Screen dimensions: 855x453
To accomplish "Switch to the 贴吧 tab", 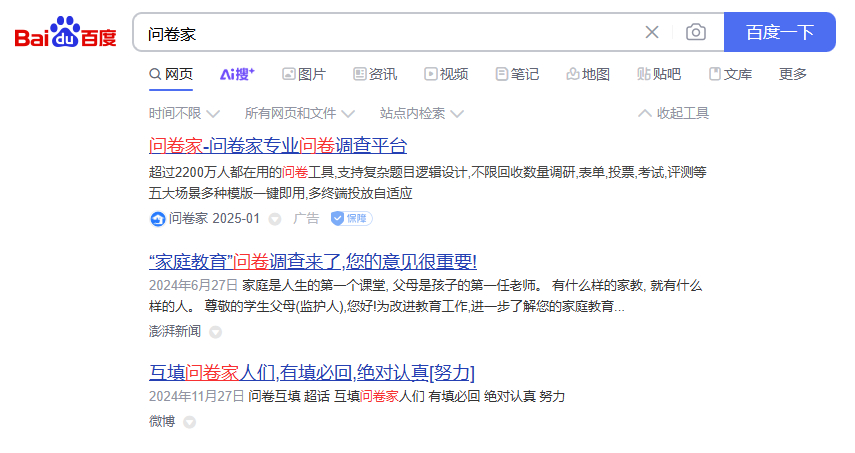I will [x=659, y=74].
